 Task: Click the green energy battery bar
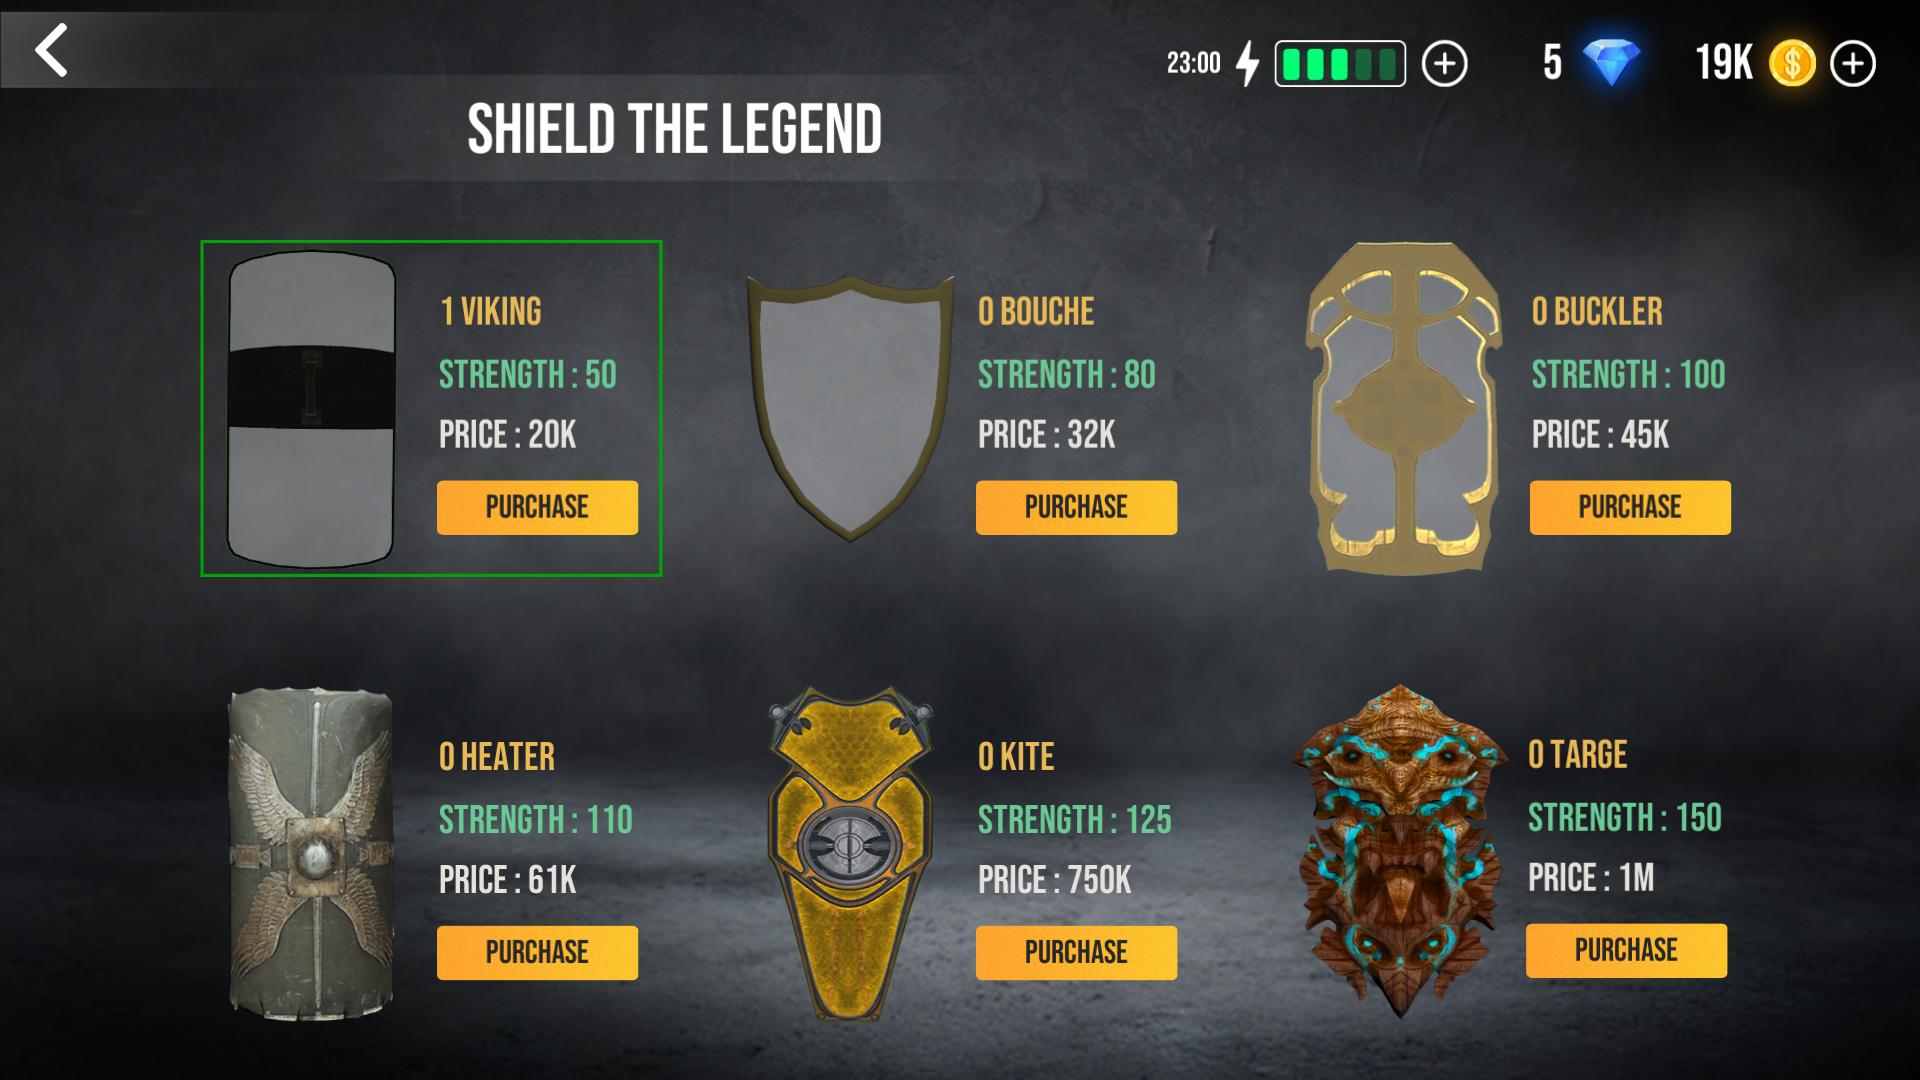1340,64
